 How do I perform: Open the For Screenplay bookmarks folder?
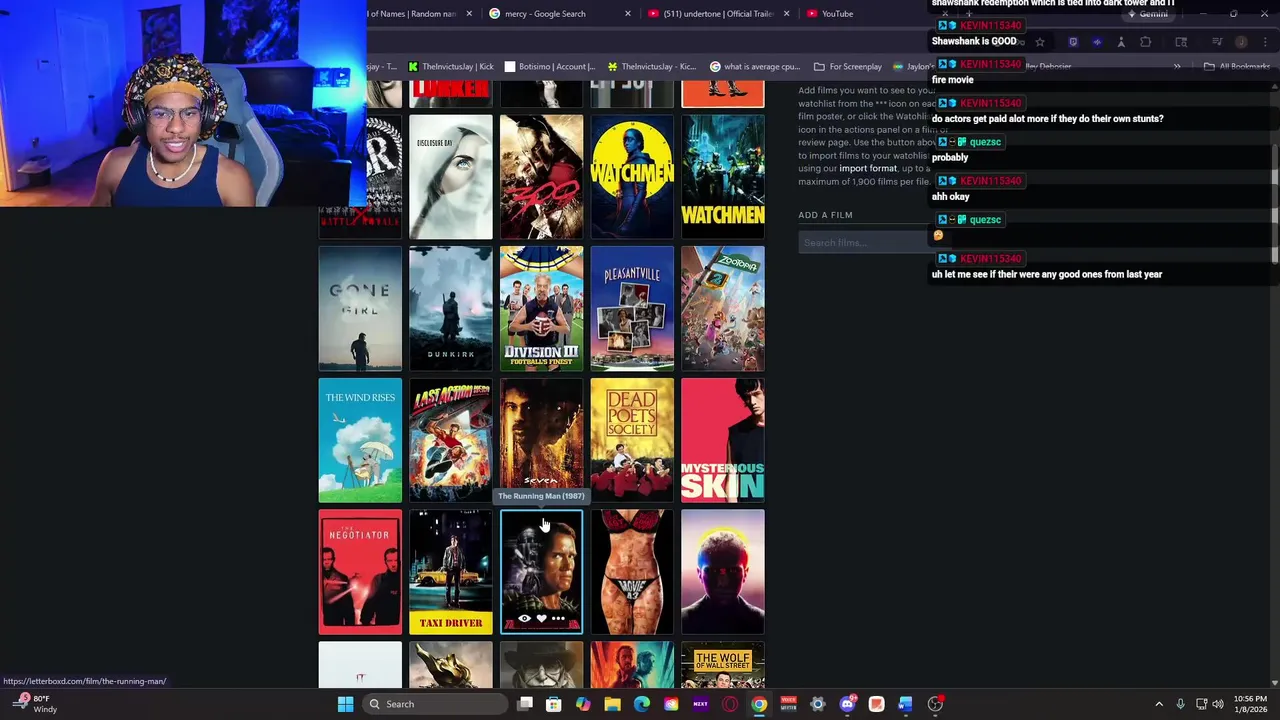click(848, 67)
